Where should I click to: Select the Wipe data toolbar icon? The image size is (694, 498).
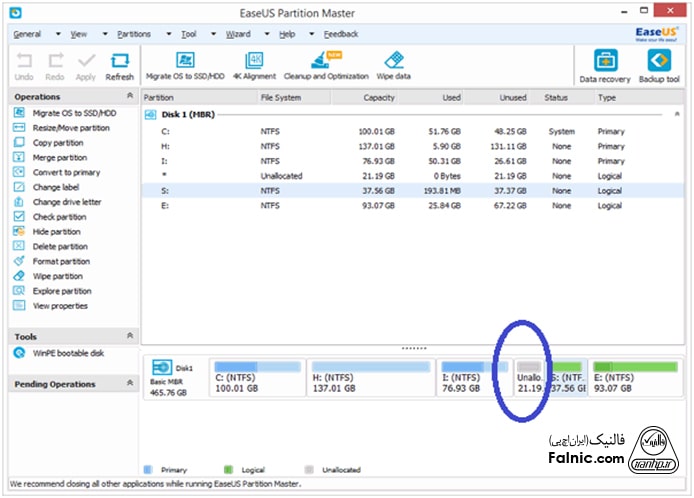[x=394, y=60]
